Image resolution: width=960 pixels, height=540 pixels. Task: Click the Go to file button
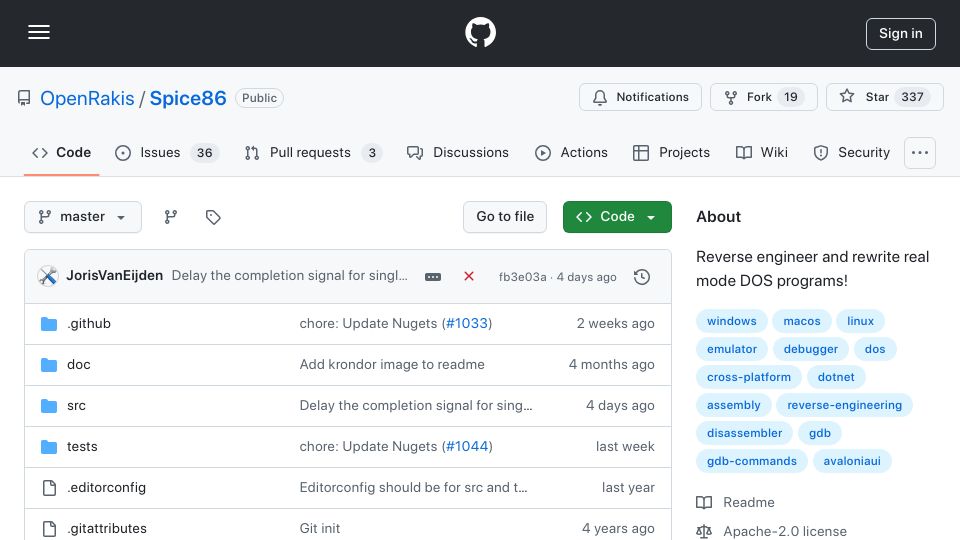(504, 217)
